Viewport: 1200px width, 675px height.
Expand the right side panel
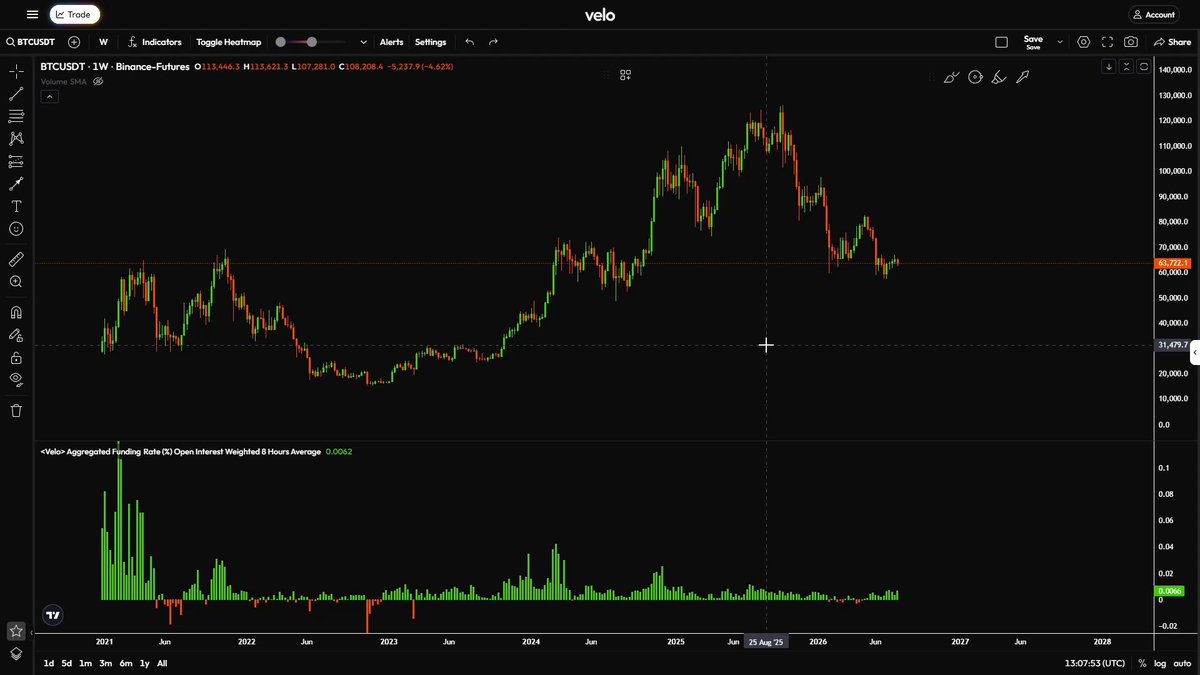pyautogui.click(x=1194, y=352)
